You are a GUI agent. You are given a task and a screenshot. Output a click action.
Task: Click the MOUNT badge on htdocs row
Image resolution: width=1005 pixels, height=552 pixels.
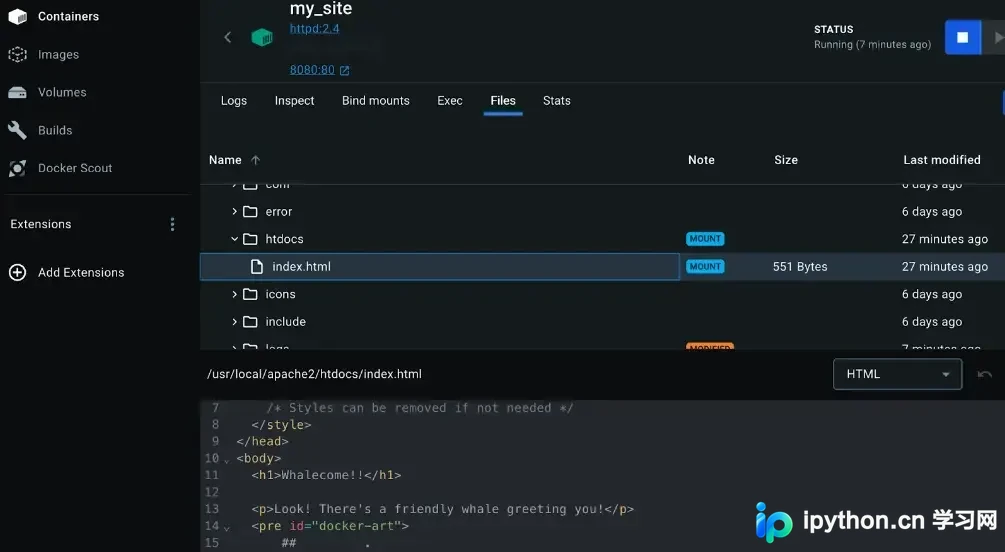click(705, 239)
